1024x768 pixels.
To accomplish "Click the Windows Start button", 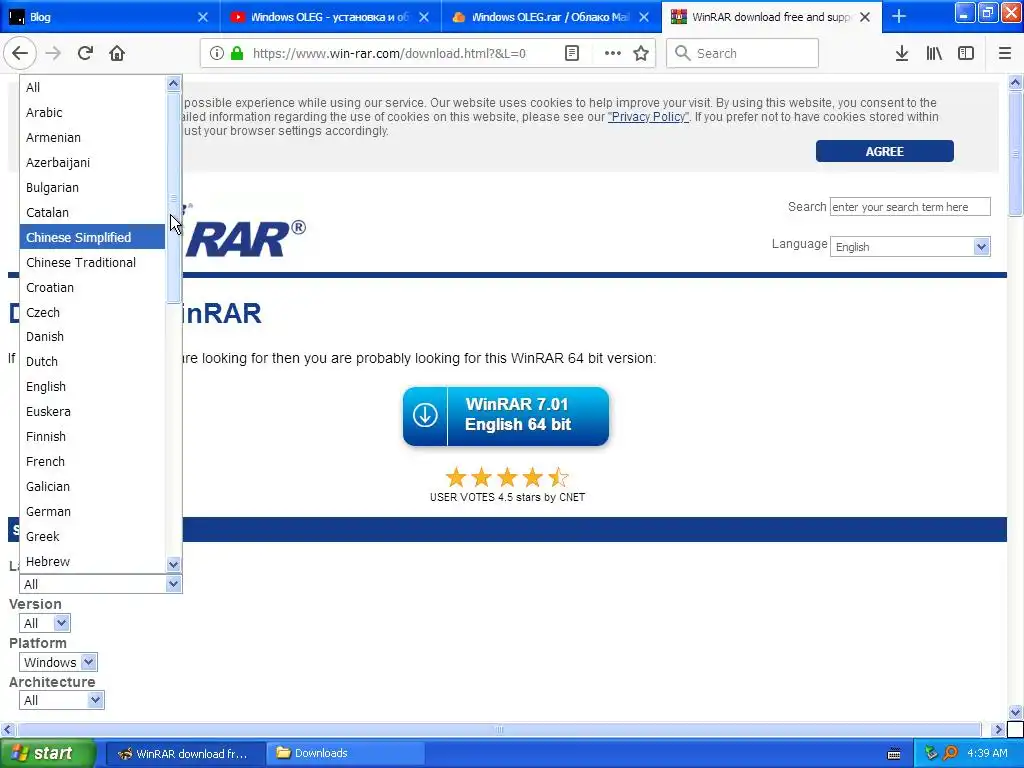I will click(47, 753).
